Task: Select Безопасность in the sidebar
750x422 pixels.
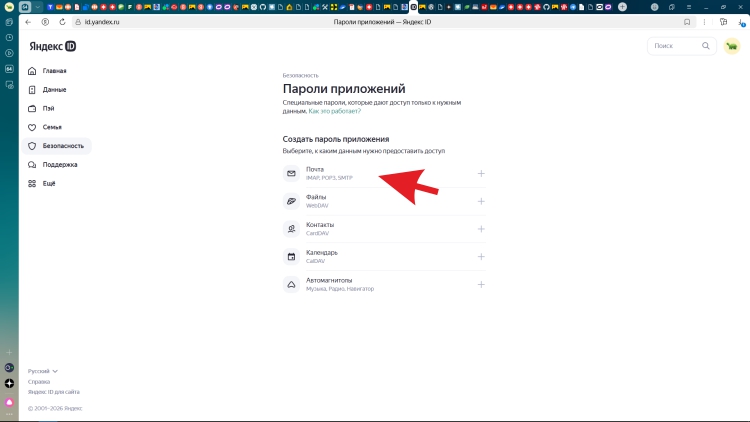Action: coord(56,146)
